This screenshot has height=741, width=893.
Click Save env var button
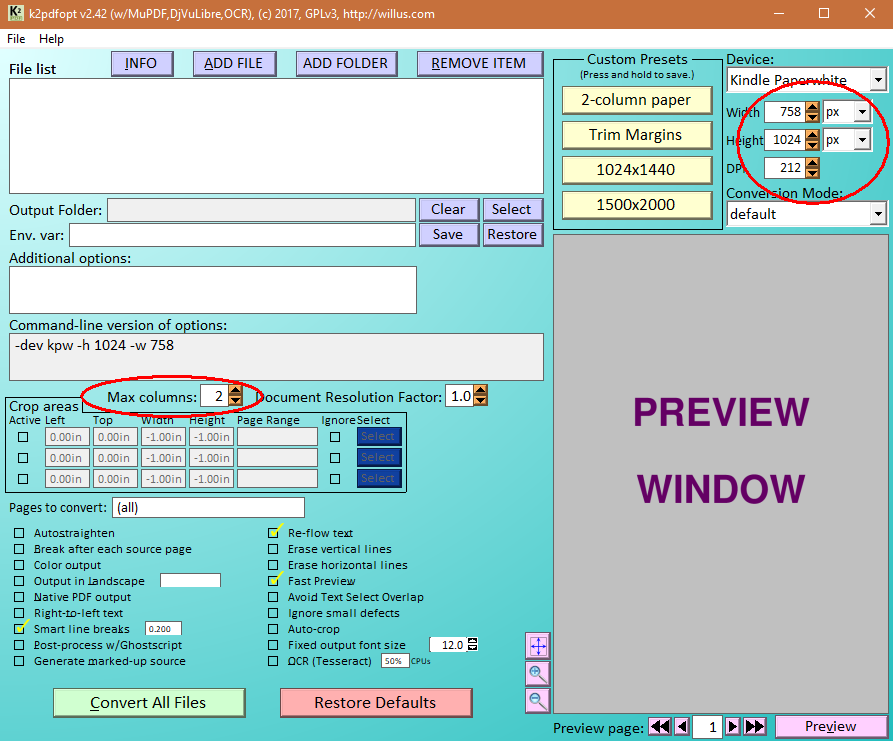448,235
